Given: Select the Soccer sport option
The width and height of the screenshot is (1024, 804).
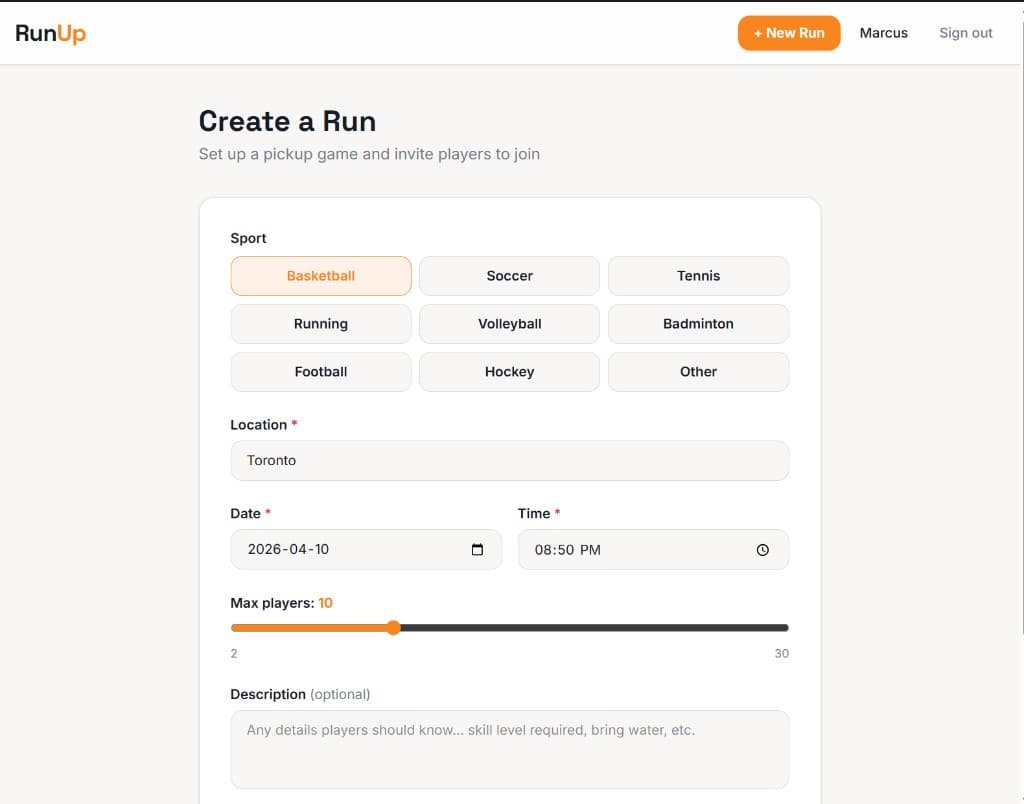Looking at the screenshot, I should [509, 275].
